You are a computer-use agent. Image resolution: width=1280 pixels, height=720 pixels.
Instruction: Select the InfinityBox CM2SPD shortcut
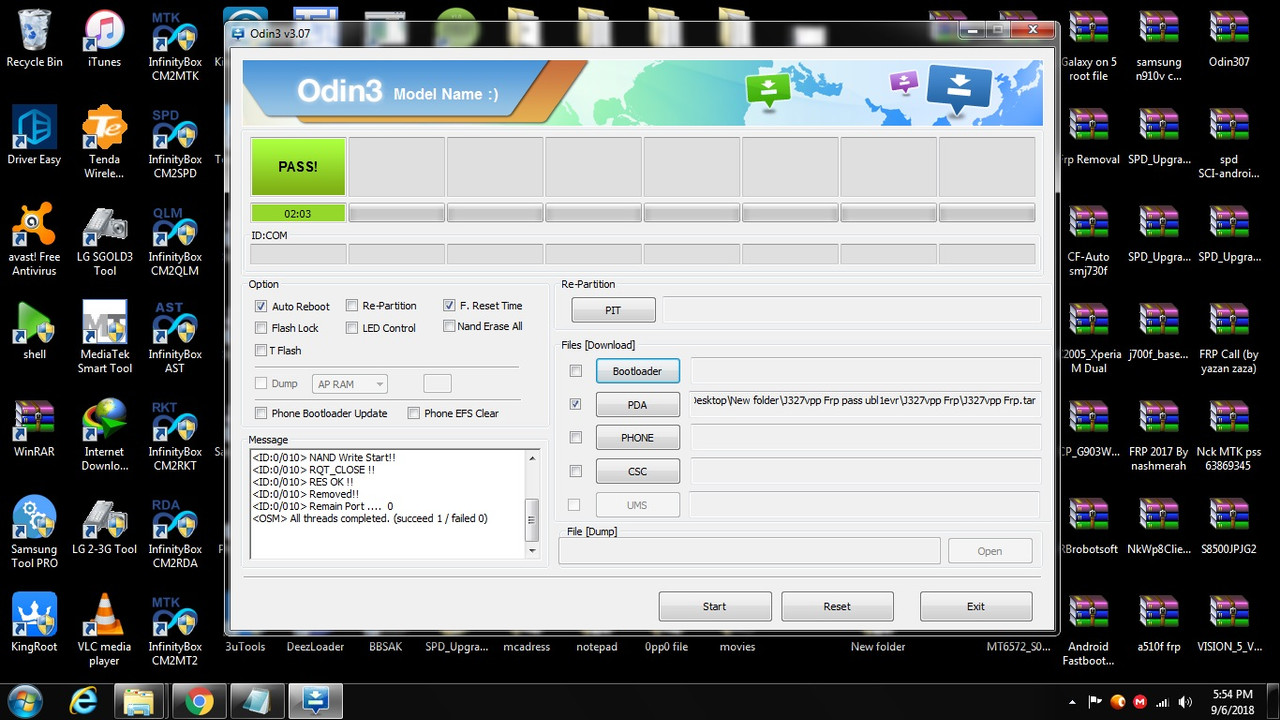[175, 144]
